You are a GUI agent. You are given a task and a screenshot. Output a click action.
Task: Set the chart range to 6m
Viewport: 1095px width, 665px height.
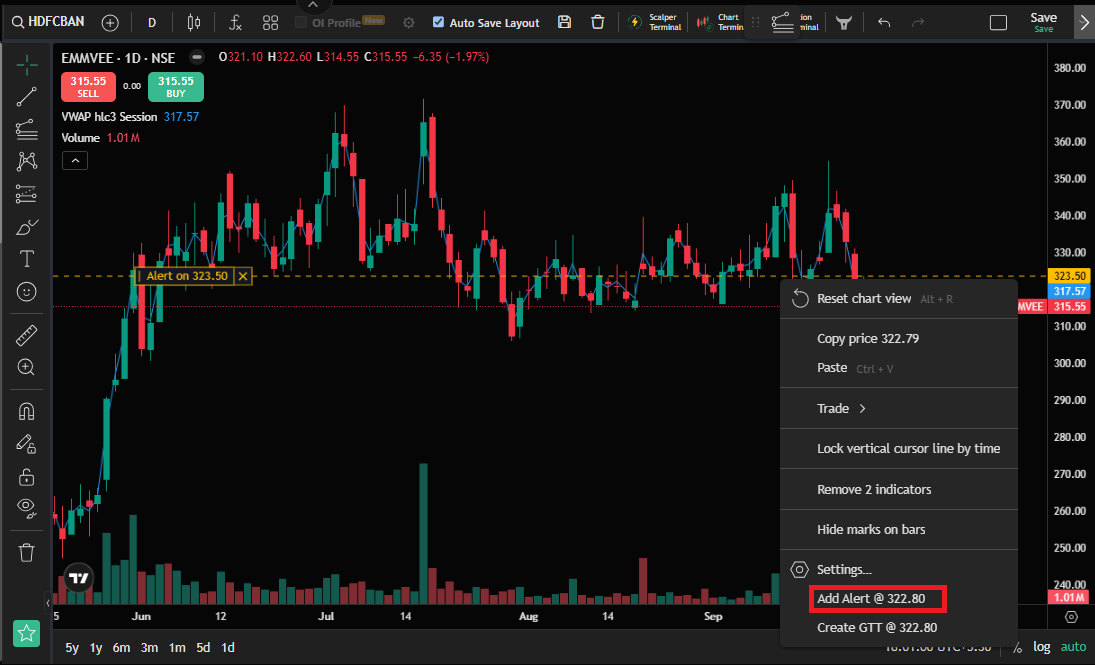[122, 648]
